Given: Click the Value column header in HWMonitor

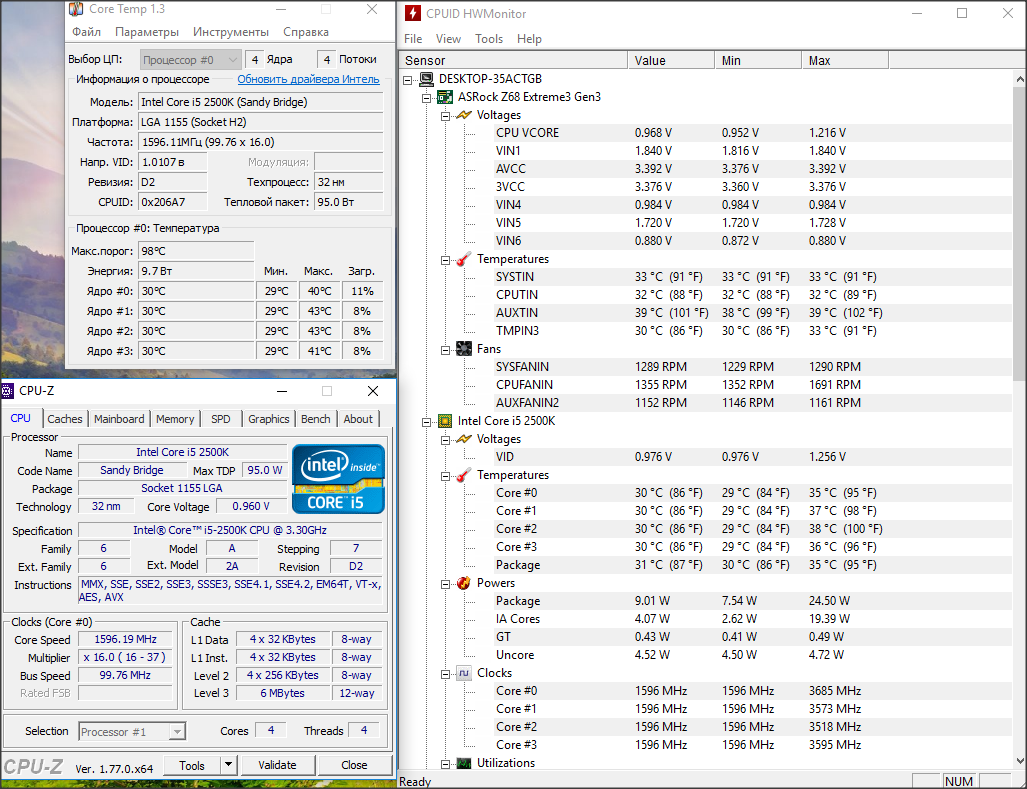Looking at the screenshot, I should point(671,60).
